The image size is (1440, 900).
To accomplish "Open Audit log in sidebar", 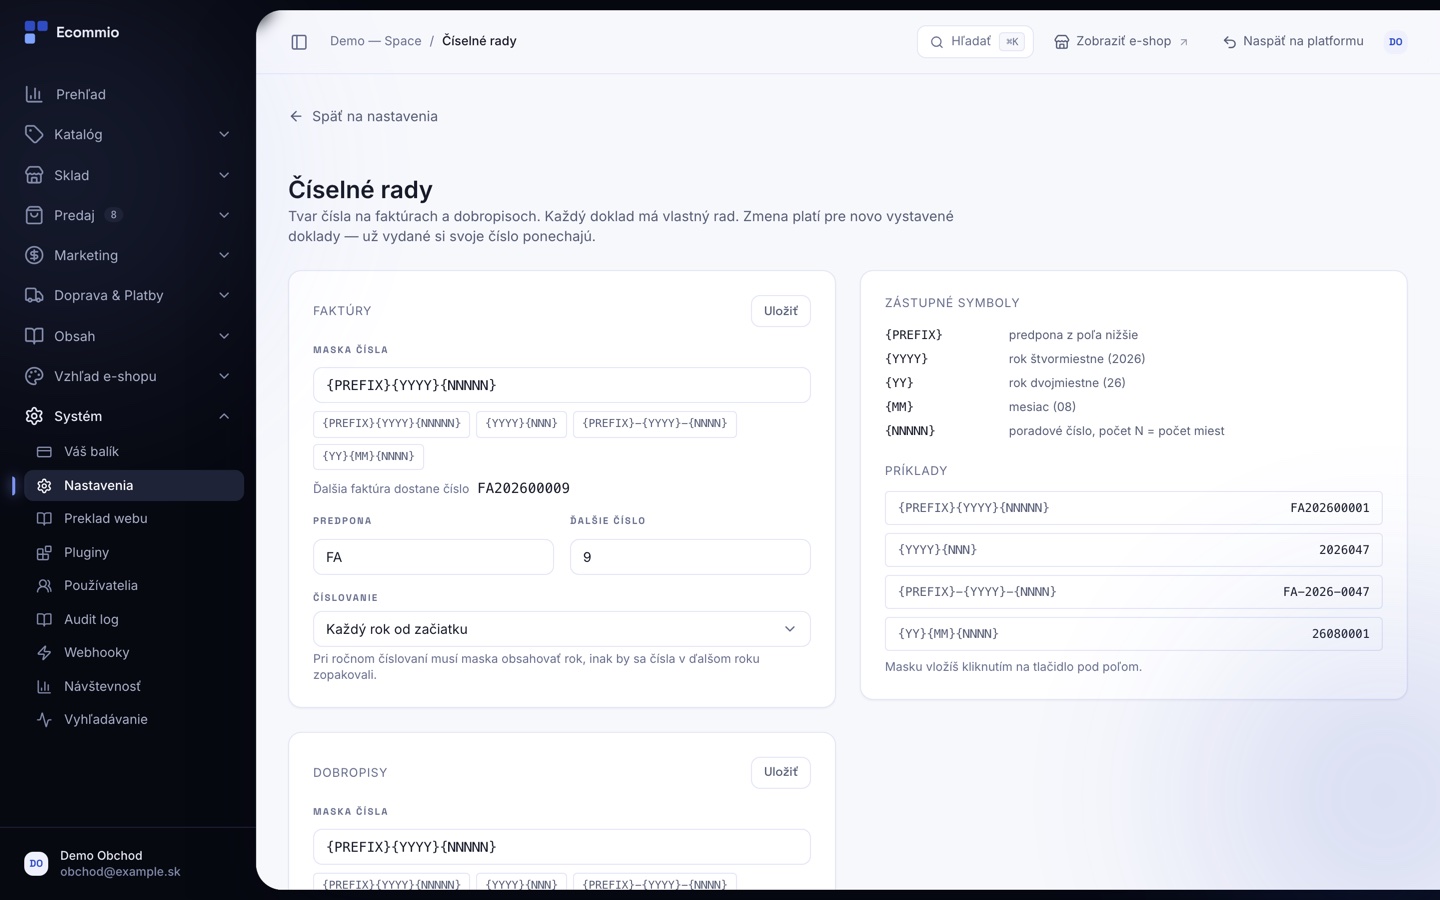I will pyautogui.click(x=134, y=619).
